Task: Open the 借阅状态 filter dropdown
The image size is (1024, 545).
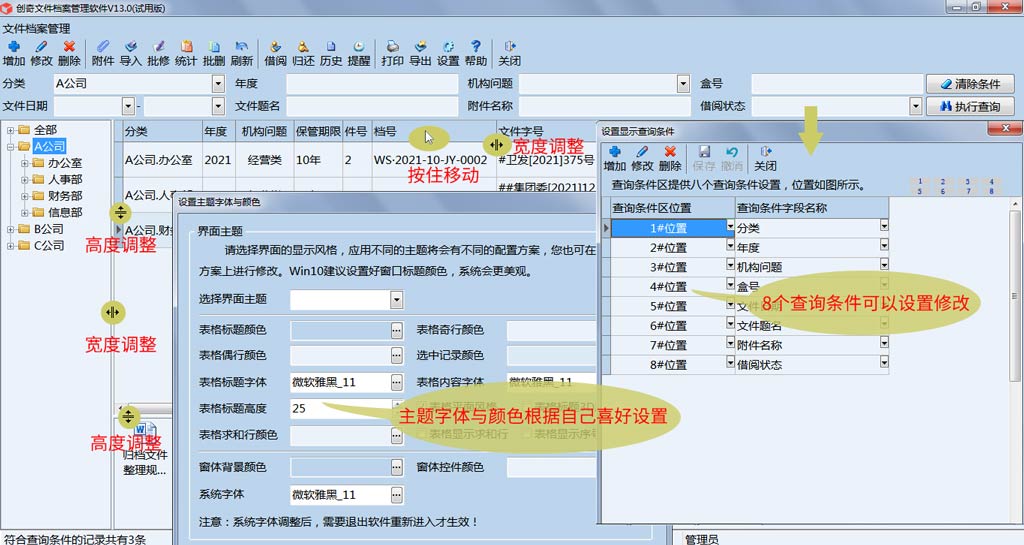Action: pyautogui.click(x=916, y=106)
